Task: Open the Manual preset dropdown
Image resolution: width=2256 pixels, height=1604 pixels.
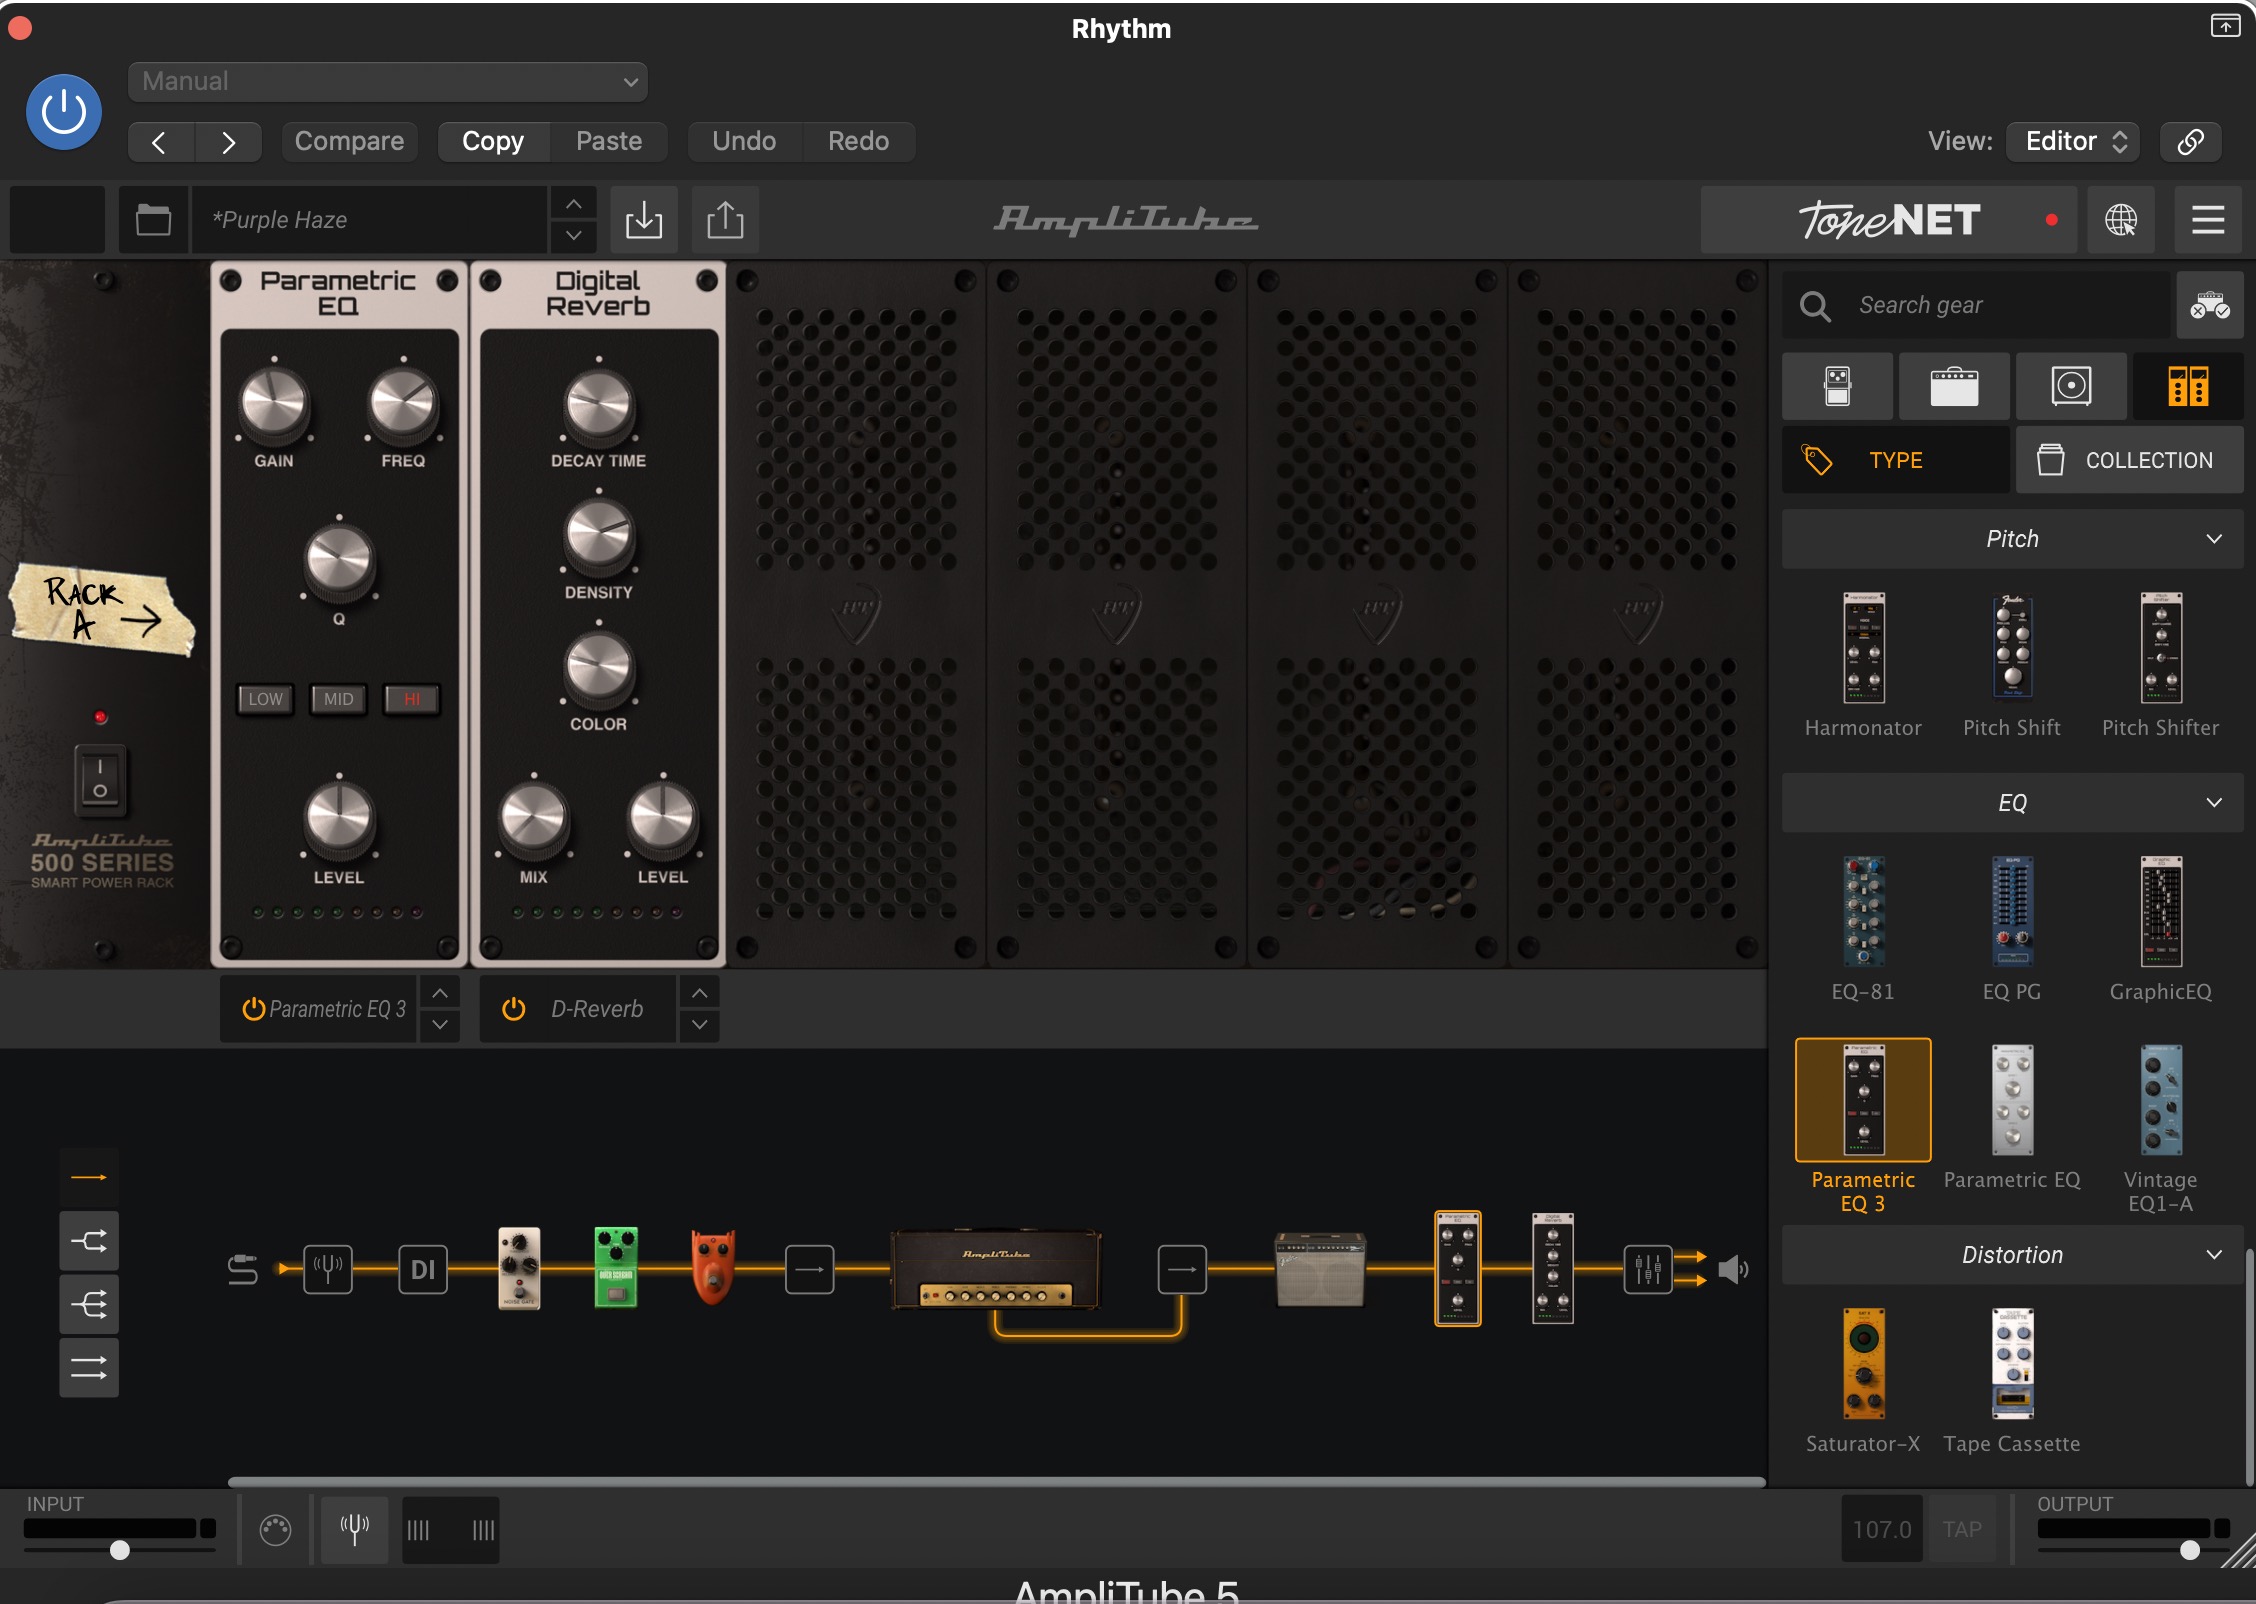Action: pyautogui.click(x=388, y=81)
